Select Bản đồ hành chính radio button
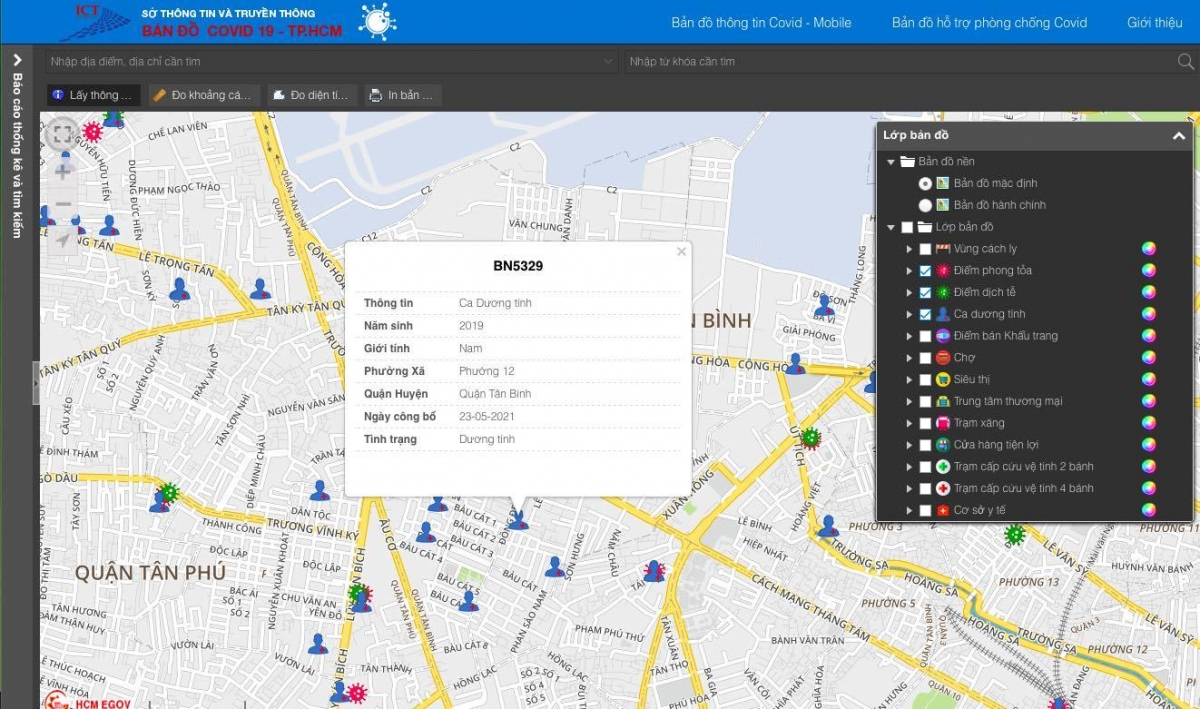The width and height of the screenshot is (1200, 709). click(925, 205)
